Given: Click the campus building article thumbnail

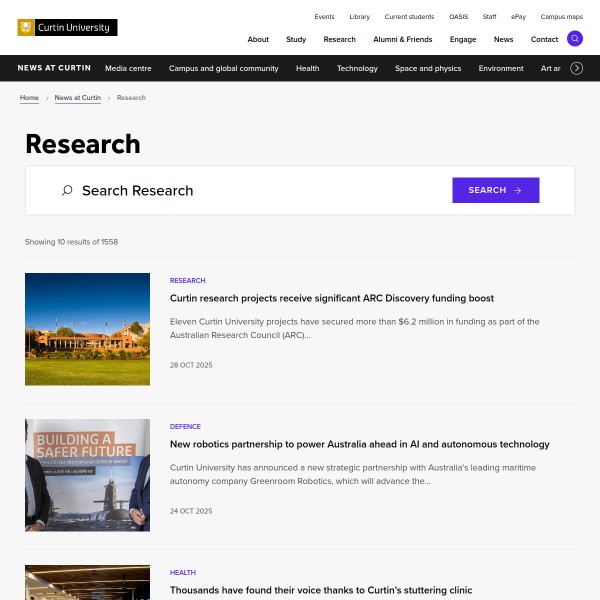Looking at the screenshot, I should click(x=87, y=329).
